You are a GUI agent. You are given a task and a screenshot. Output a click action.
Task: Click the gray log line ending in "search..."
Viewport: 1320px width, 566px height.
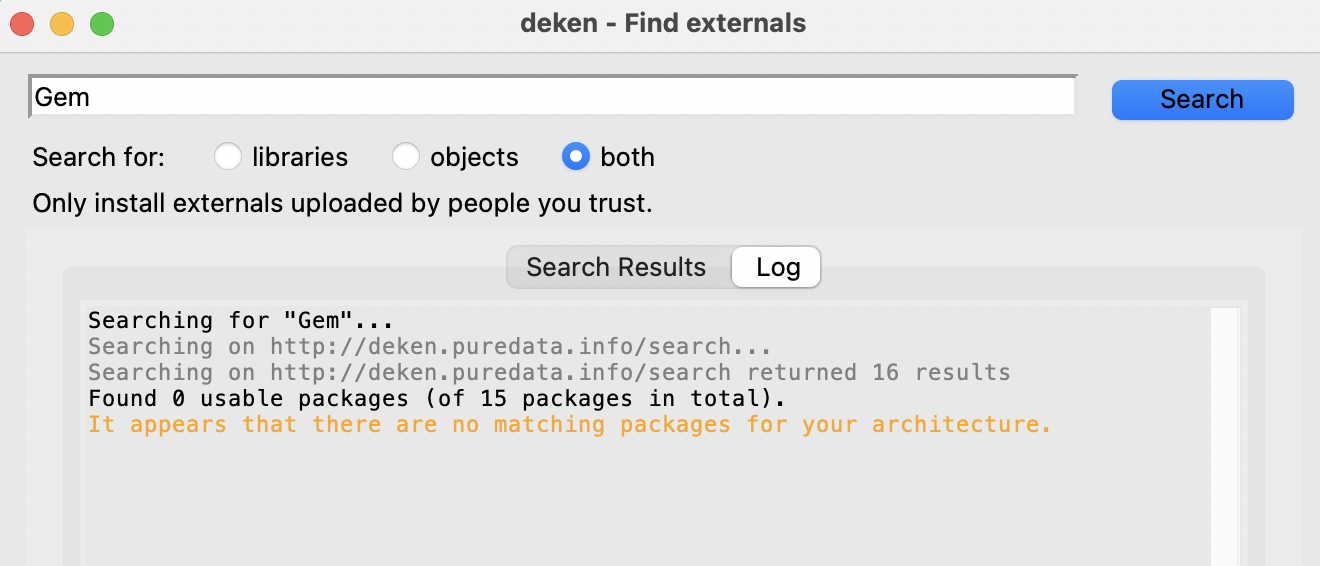click(429, 346)
